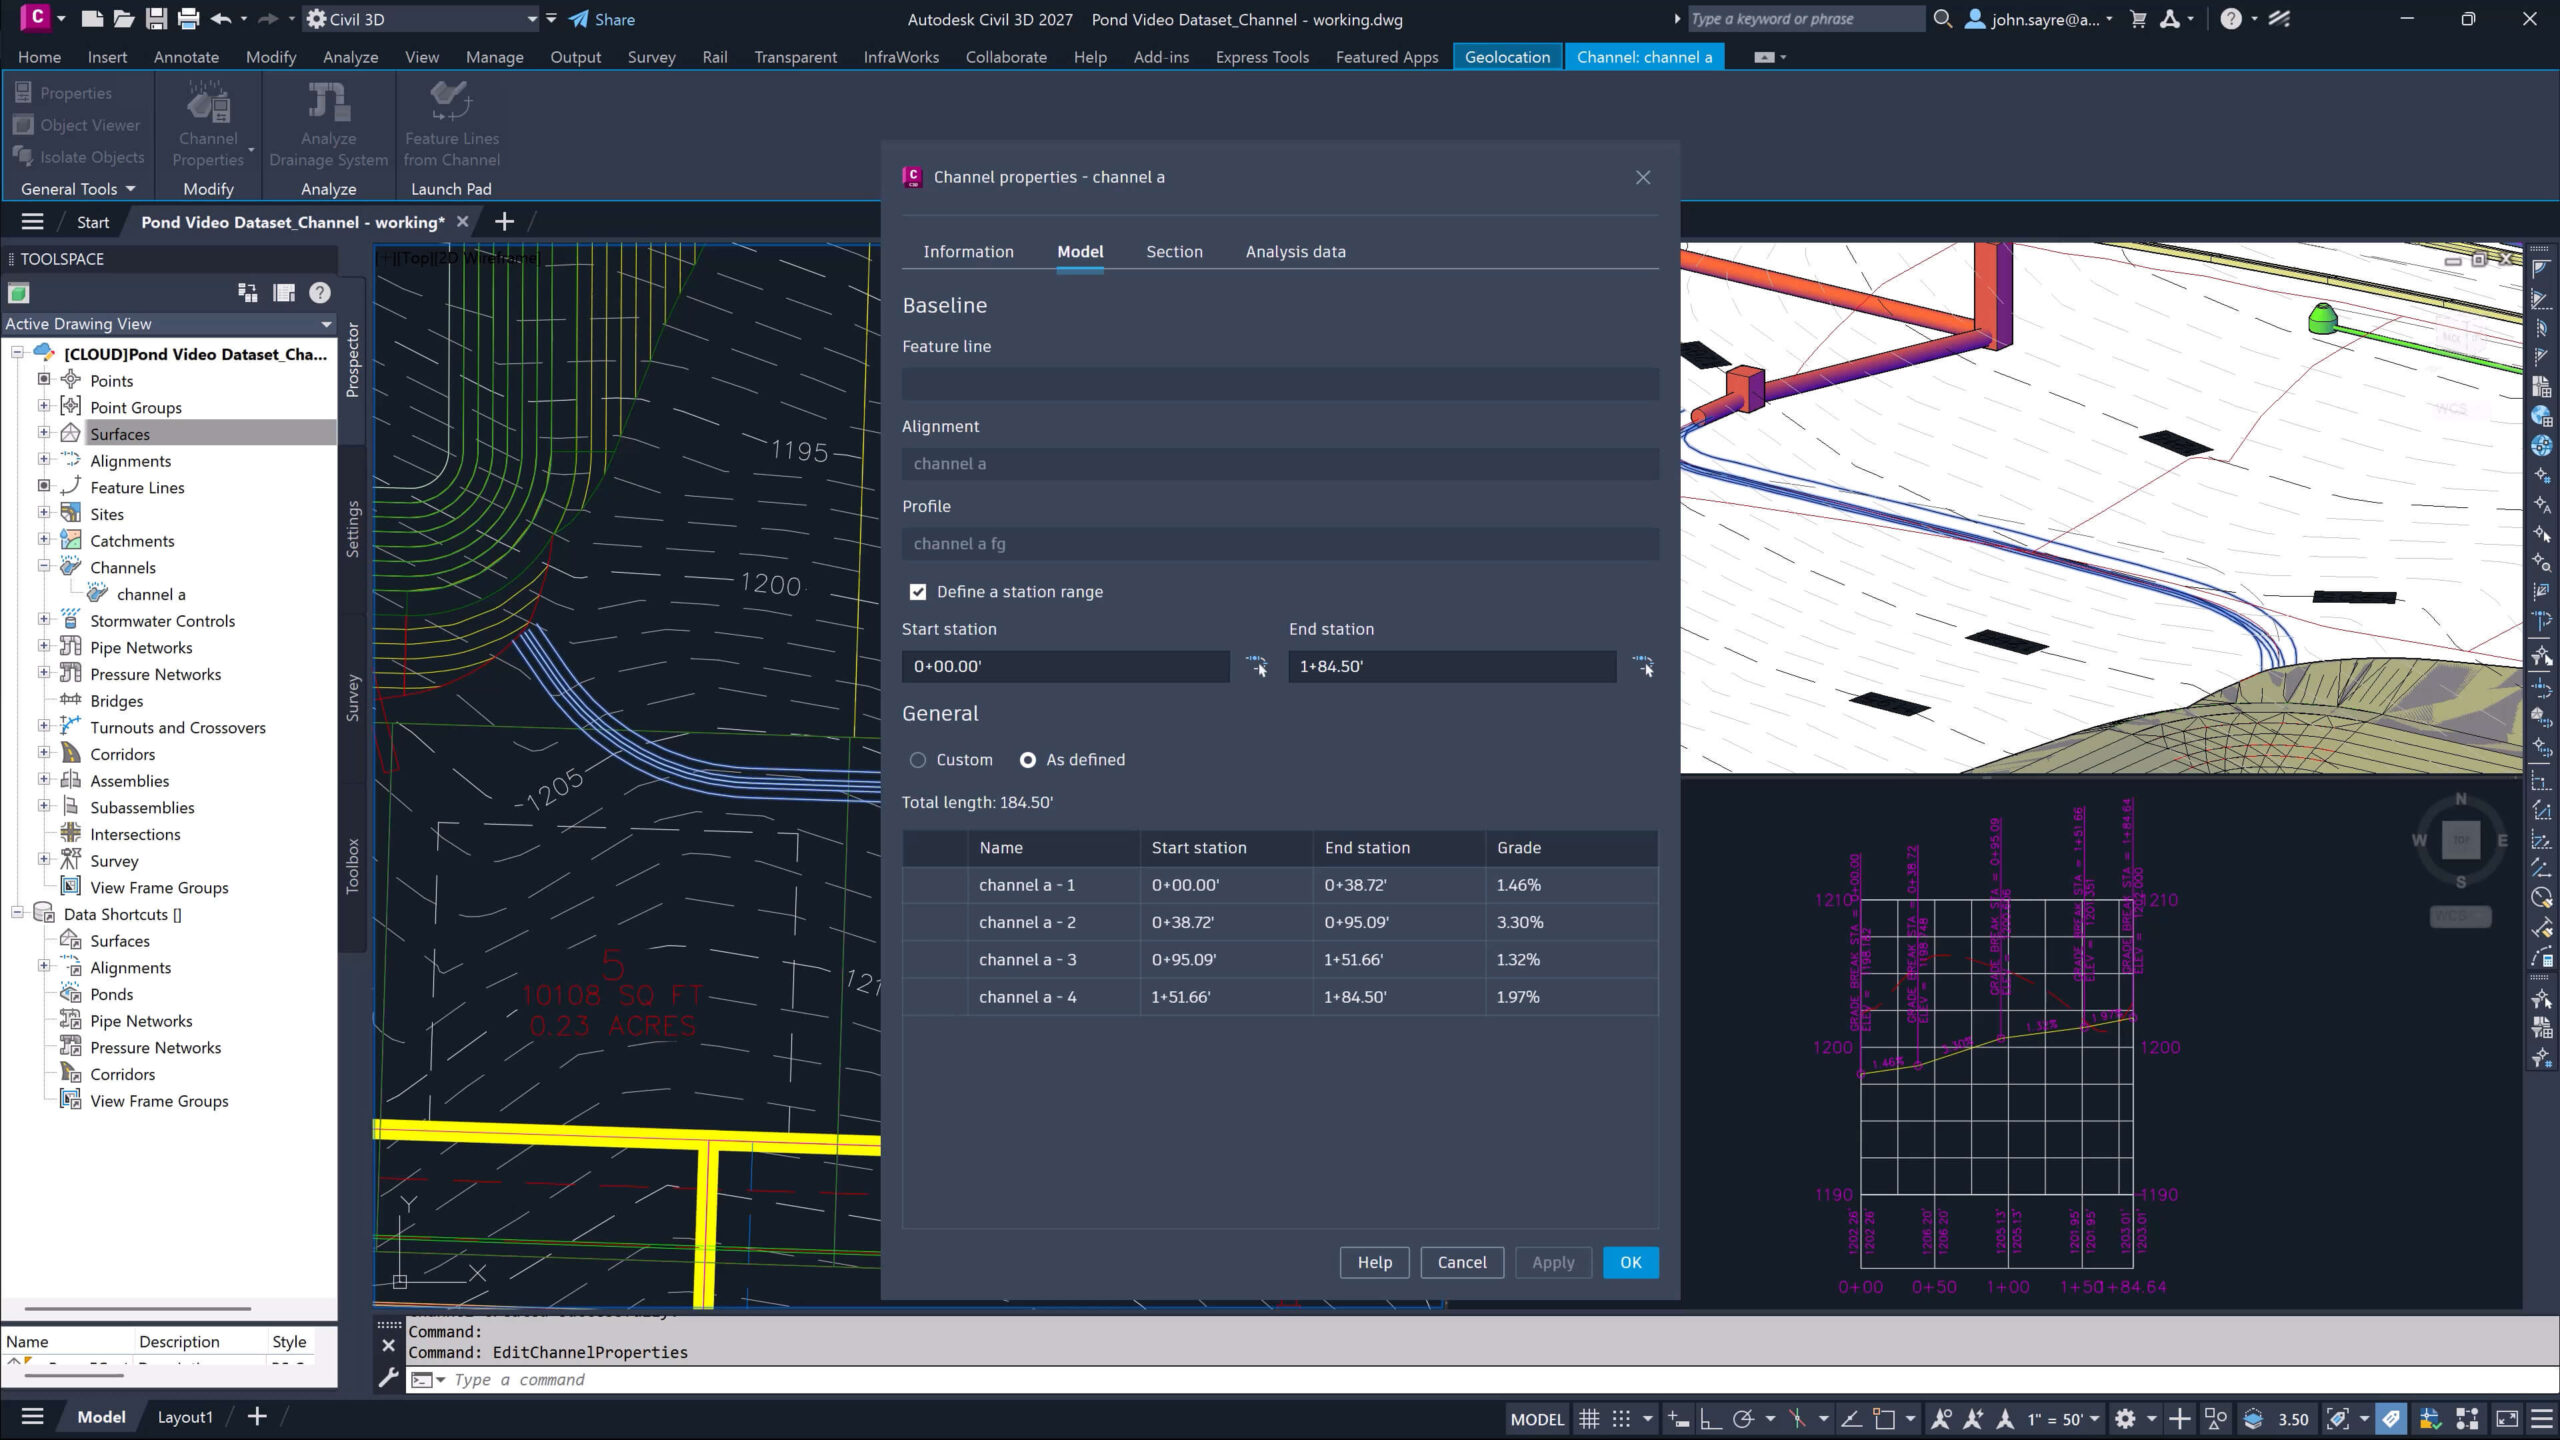Viewport: 2560px width, 1440px height.
Task: Click the Save icon in quick access toolbar
Action: [x=156, y=19]
